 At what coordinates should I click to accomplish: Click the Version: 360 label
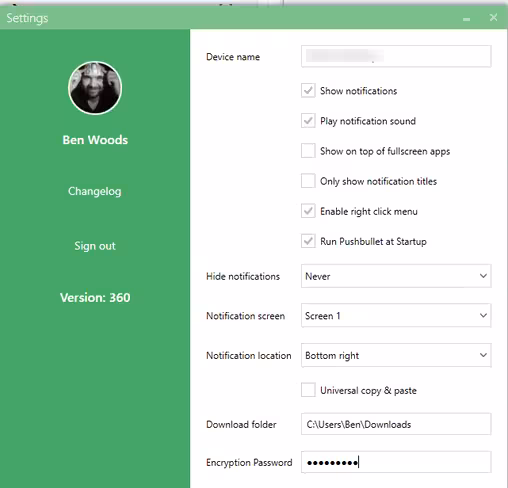[x=95, y=297]
